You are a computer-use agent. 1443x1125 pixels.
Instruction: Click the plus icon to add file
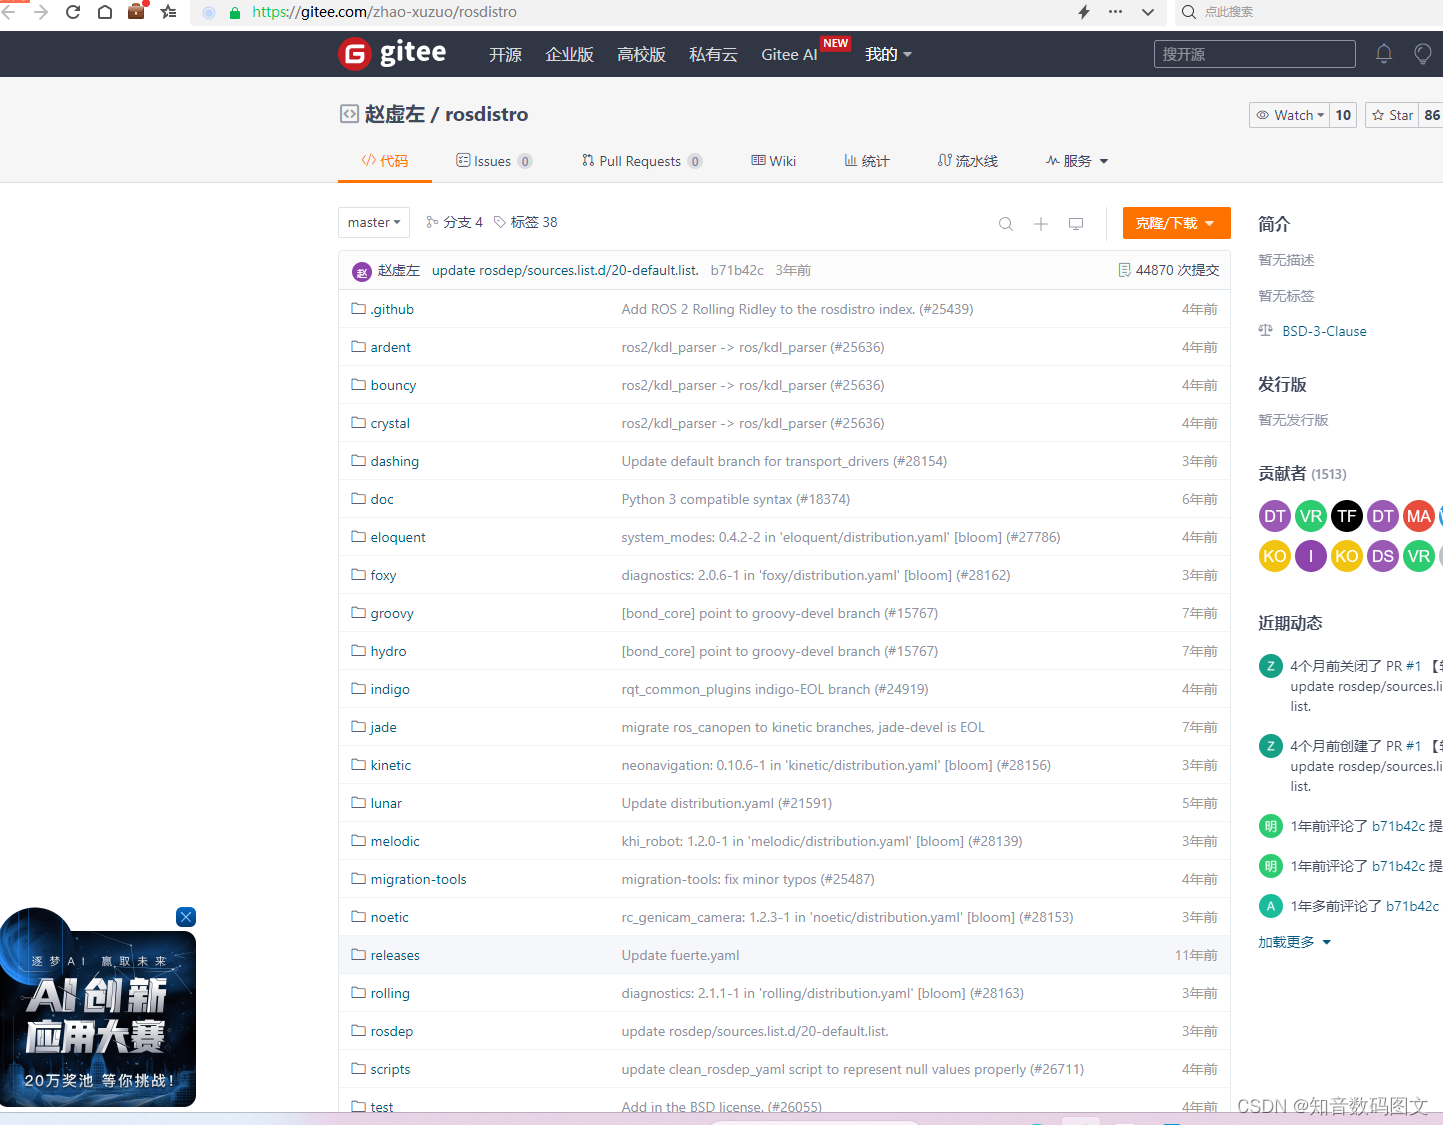point(1041,224)
